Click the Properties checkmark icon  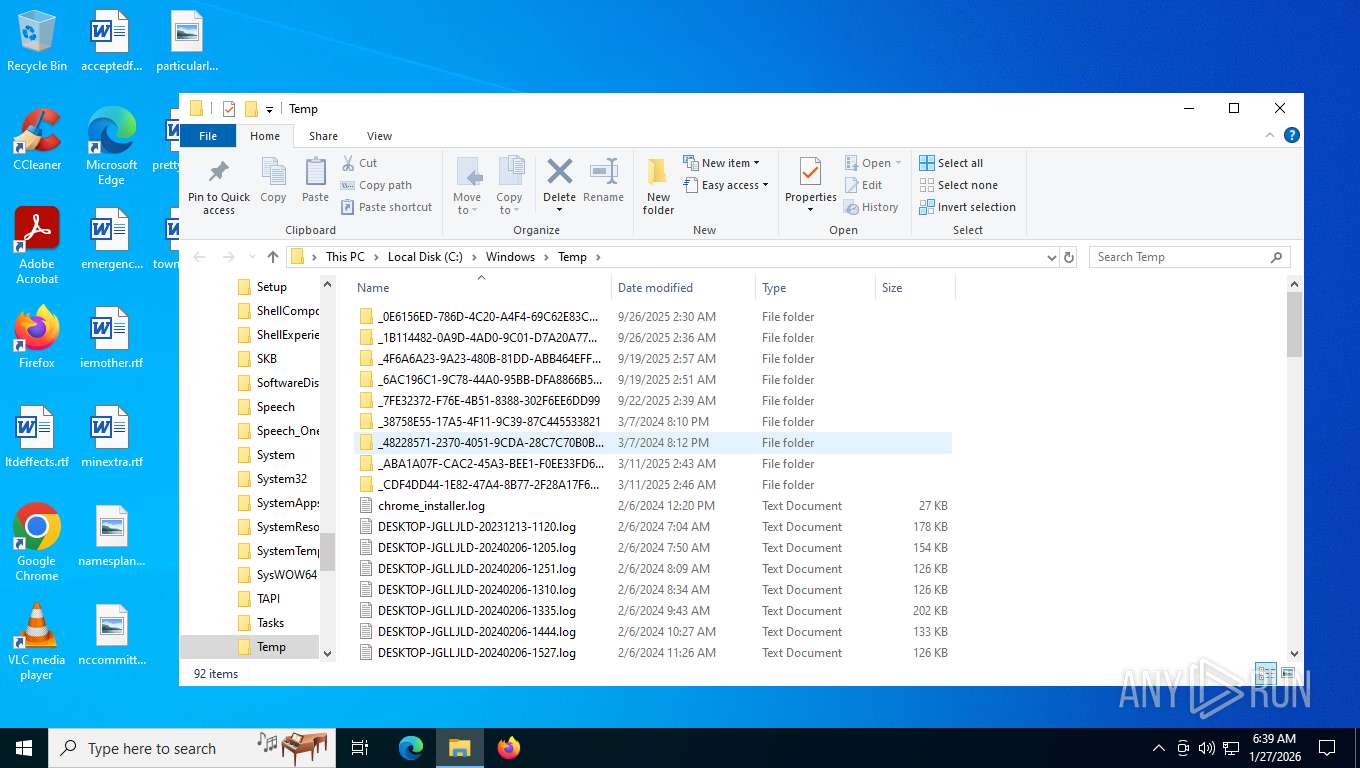[x=810, y=171]
